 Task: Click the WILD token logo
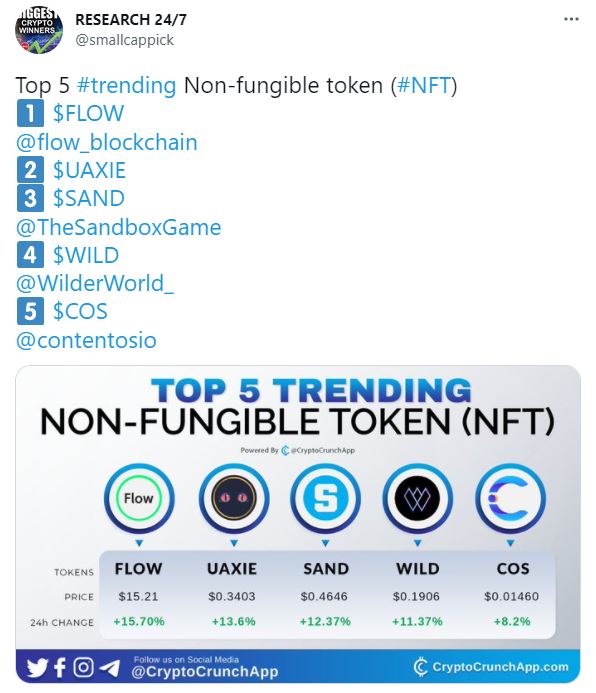417,498
